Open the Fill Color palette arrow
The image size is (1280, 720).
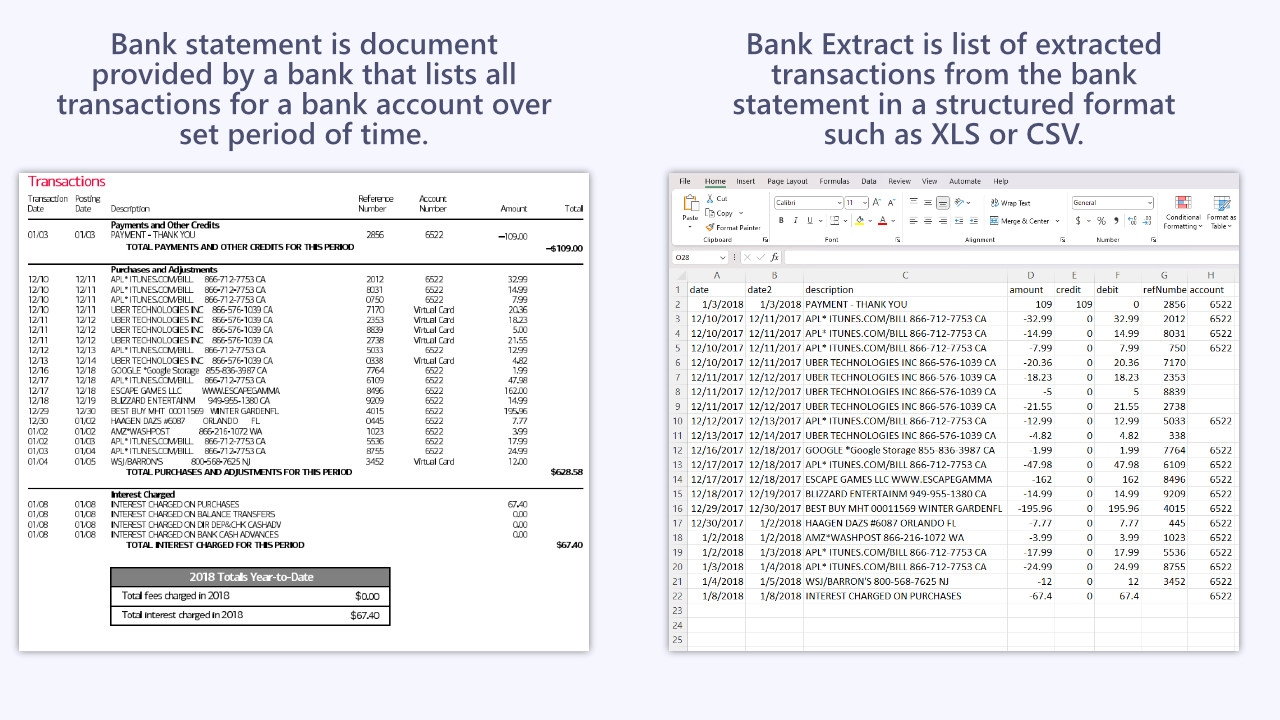(x=870, y=221)
